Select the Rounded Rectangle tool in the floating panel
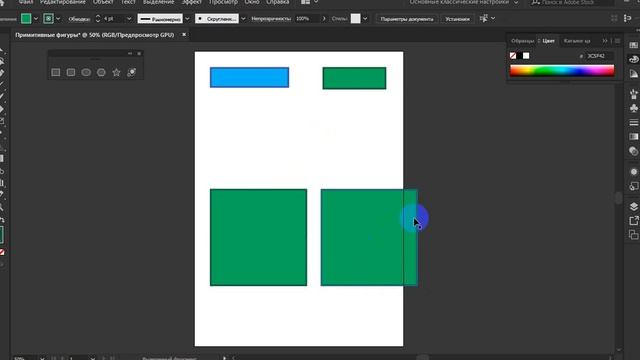 71,73
